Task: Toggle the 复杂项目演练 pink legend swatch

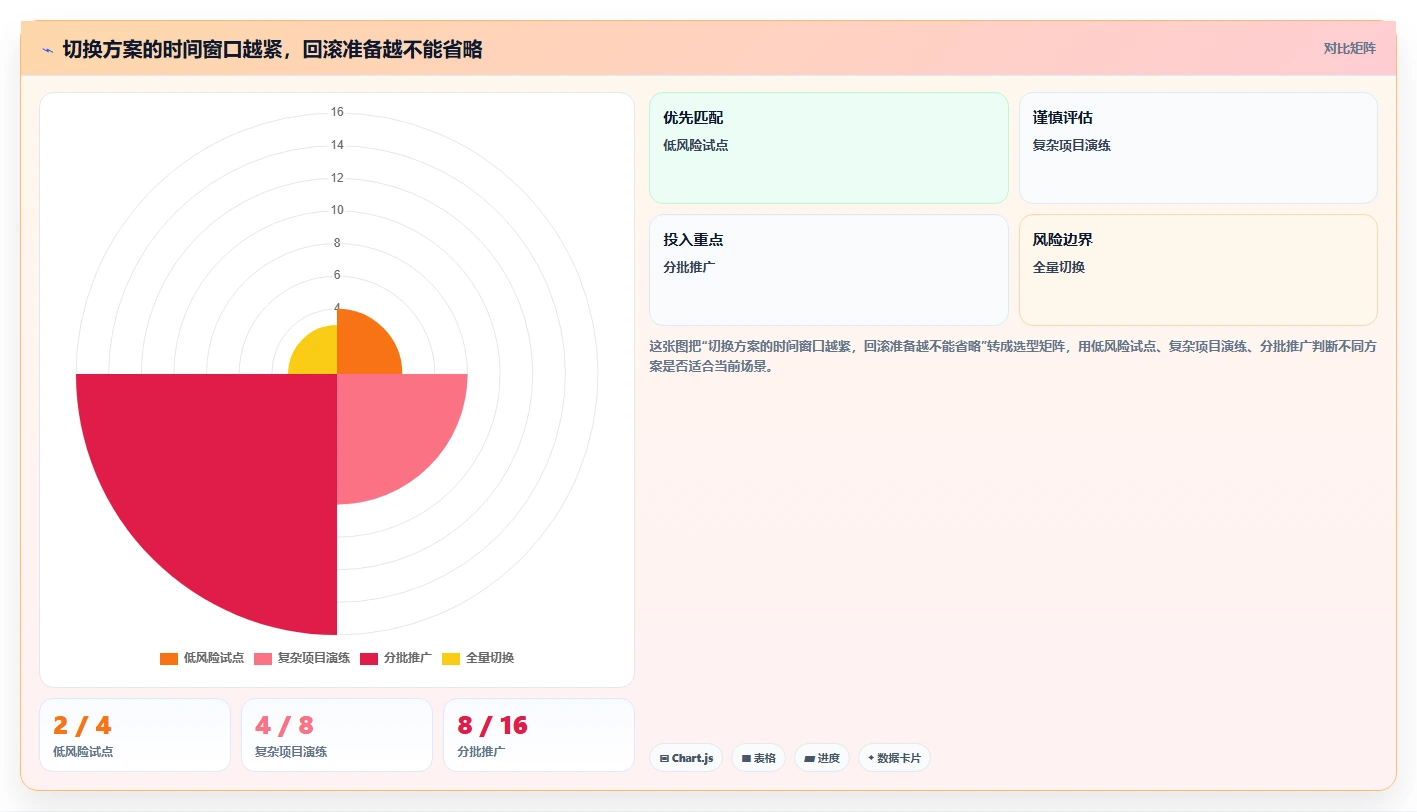Action: 263,658
